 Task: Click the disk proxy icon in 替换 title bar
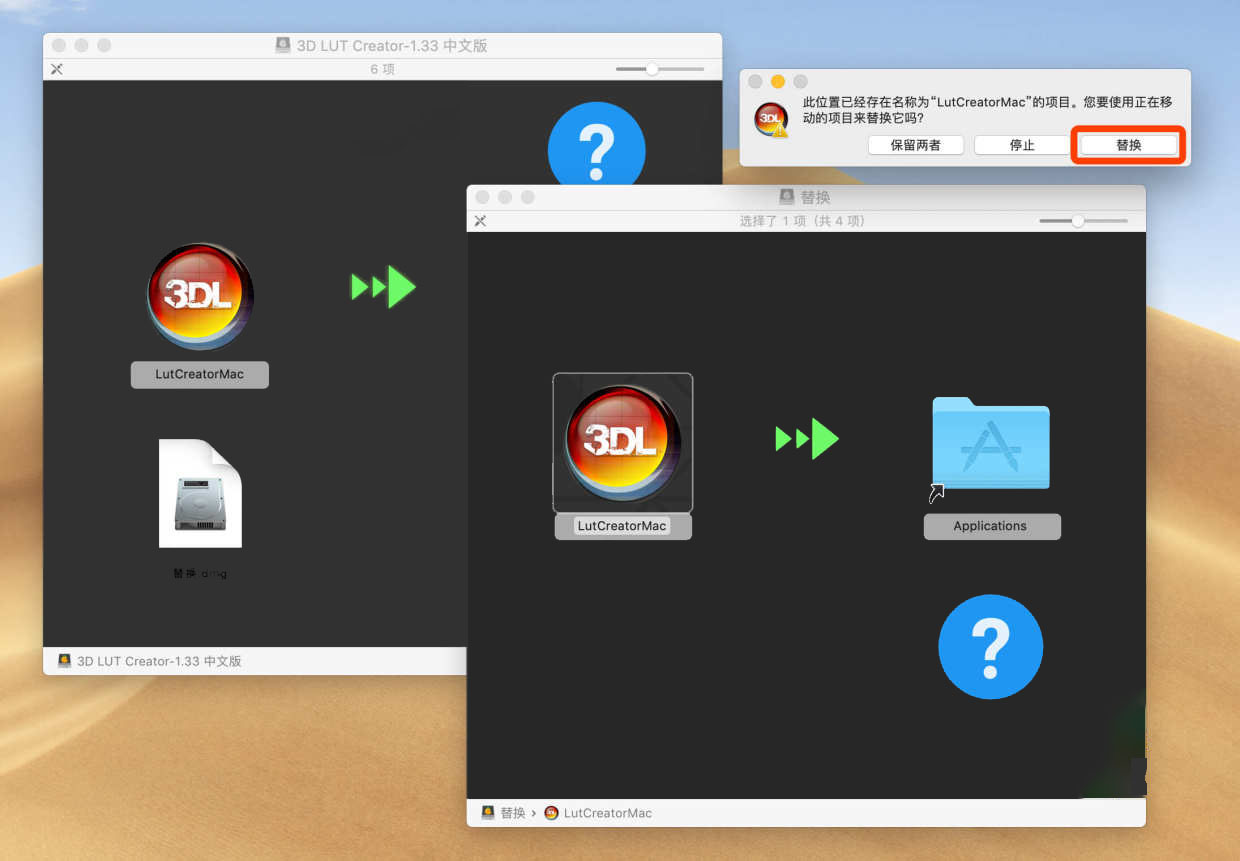tap(787, 197)
